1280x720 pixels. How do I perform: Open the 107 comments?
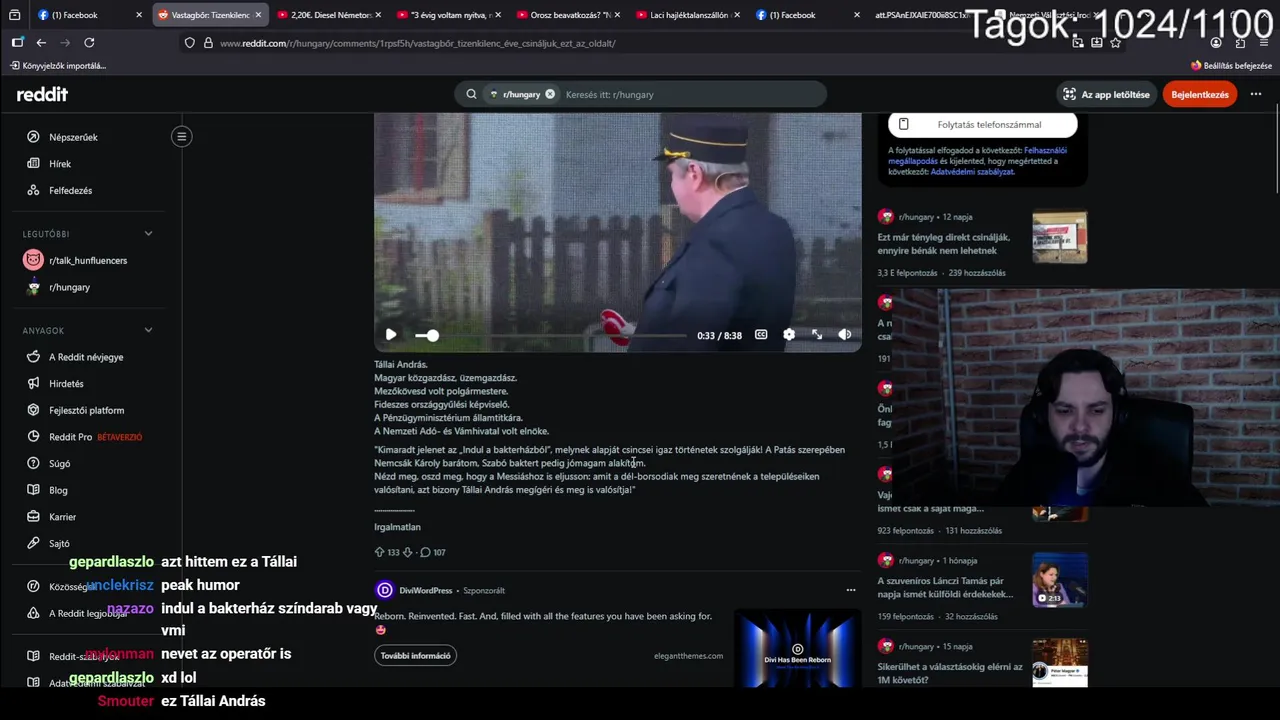click(433, 552)
